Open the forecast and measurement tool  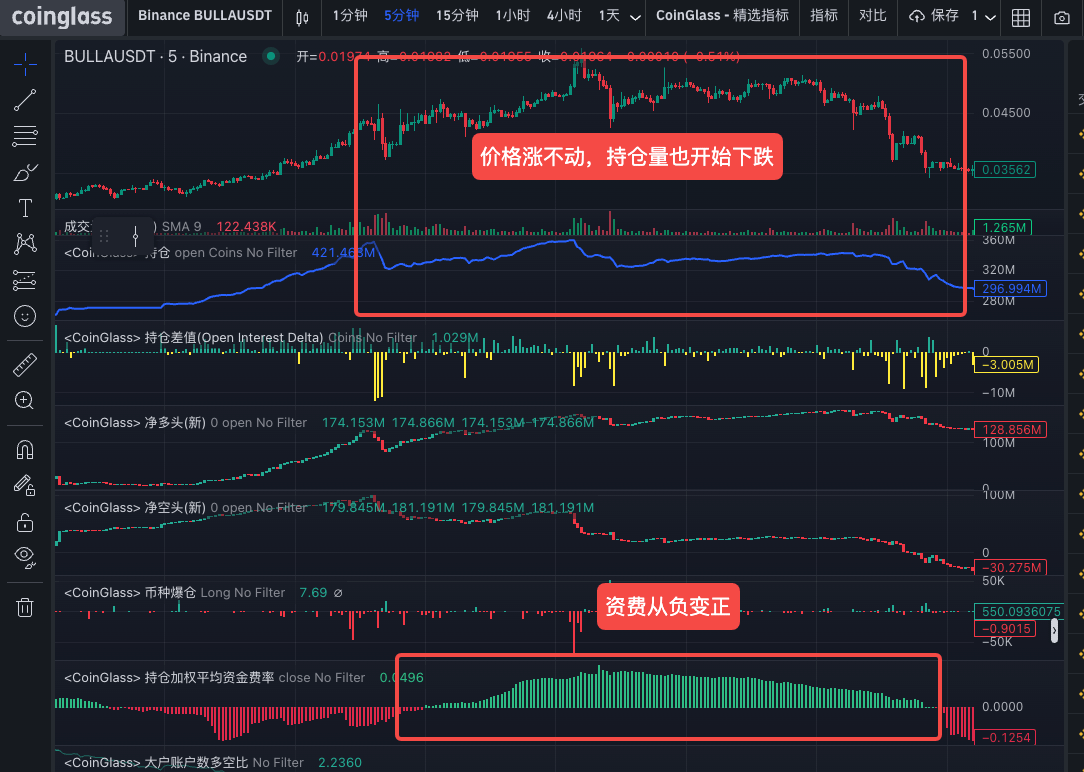coord(25,280)
